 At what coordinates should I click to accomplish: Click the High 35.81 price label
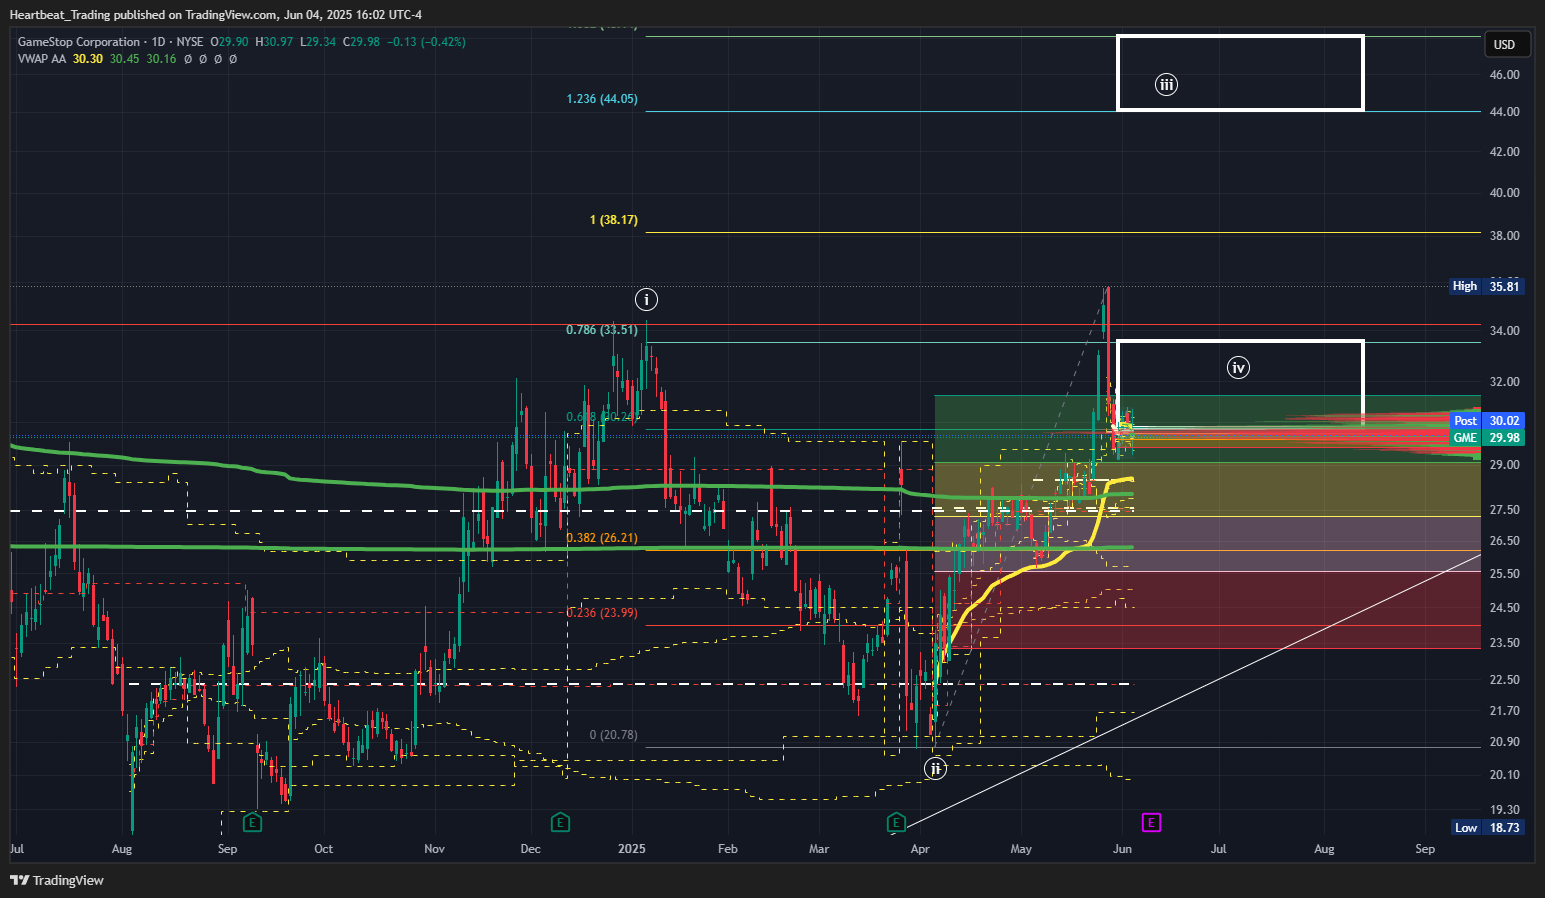pyautogui.click(x=1487, y=286)
